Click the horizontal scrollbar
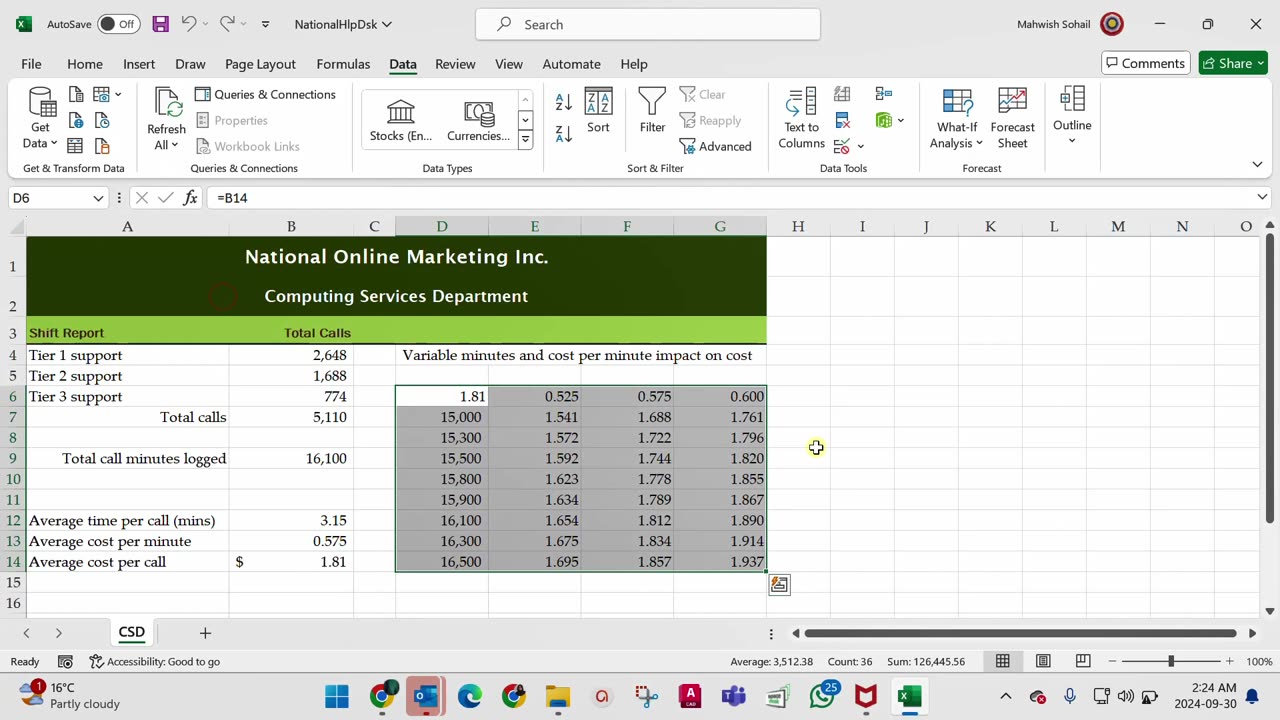The height and width of the screenshot is (720, 1280). point(1020,633)
